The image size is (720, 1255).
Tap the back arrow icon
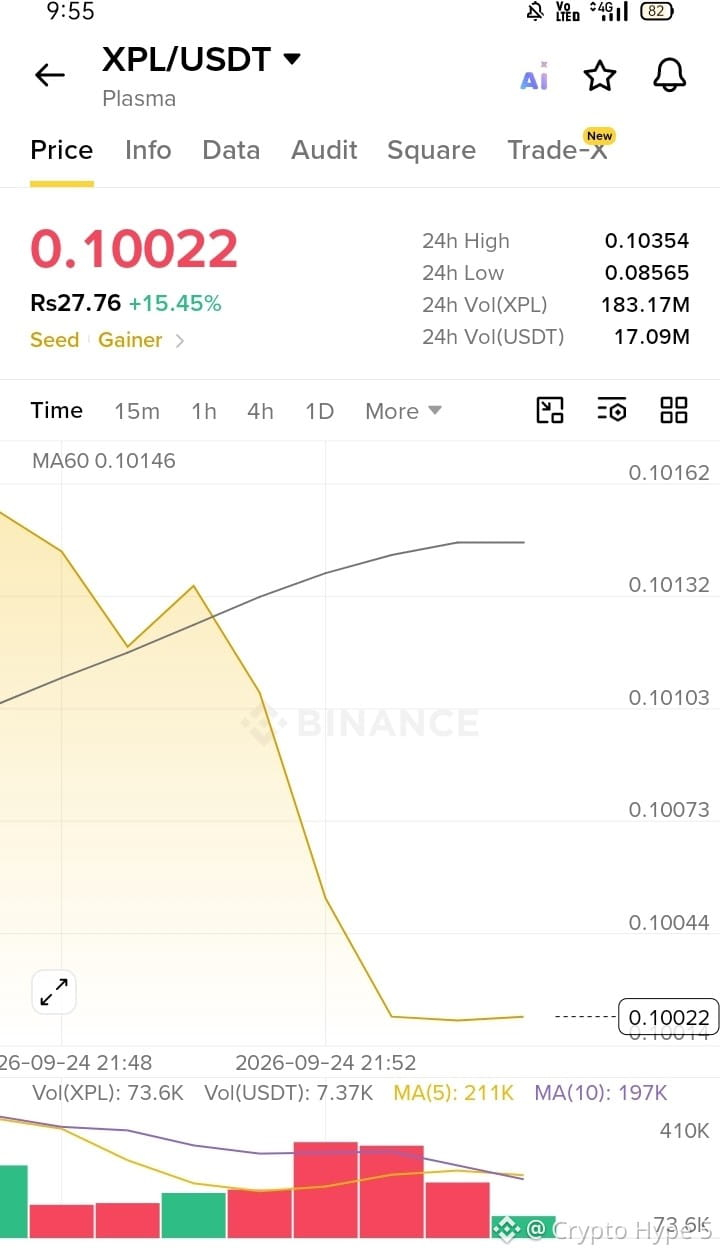(49, 75)
